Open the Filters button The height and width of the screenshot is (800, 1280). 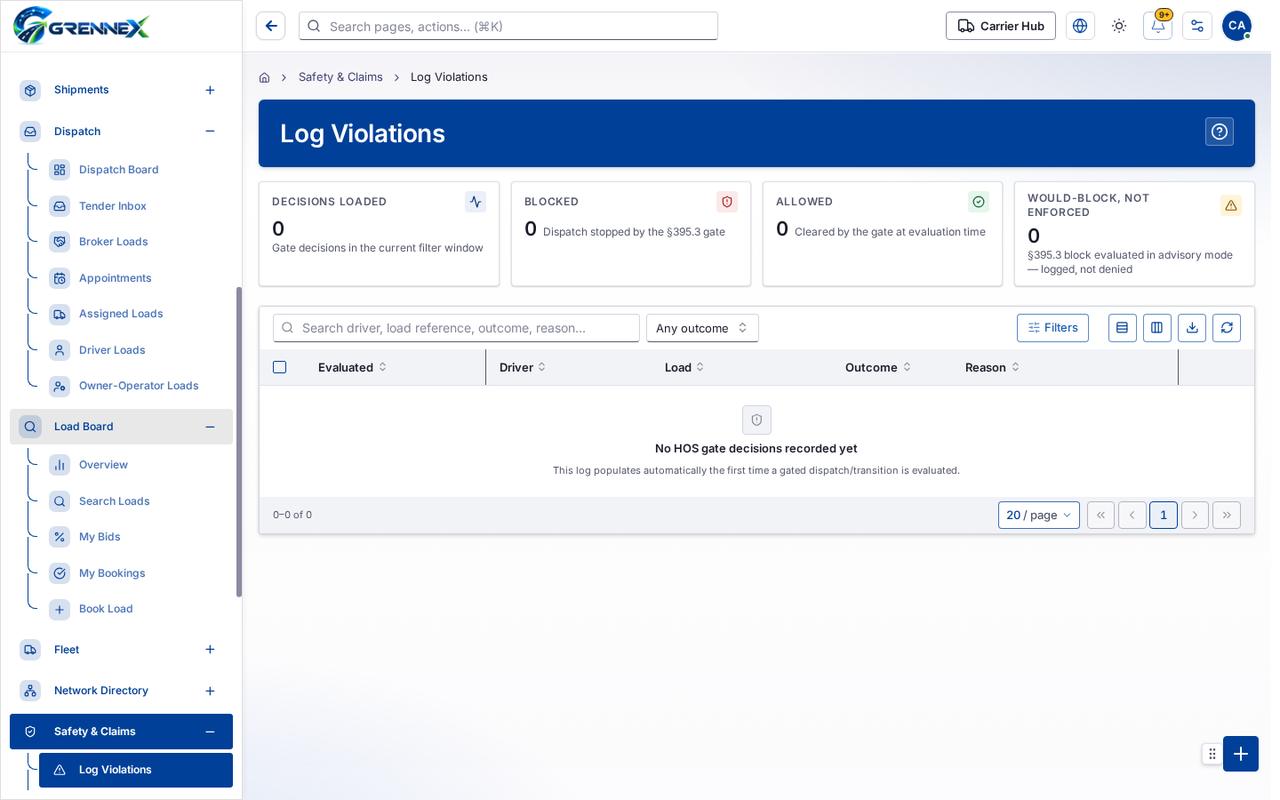tap(1053, 328)
